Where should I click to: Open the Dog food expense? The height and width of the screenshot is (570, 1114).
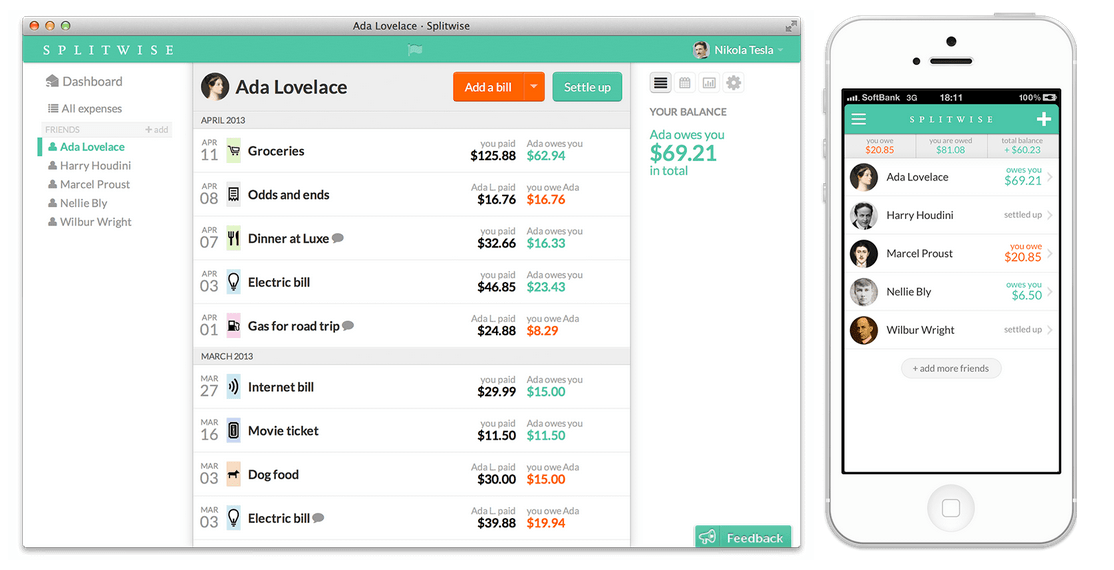[x=411, y=475]
